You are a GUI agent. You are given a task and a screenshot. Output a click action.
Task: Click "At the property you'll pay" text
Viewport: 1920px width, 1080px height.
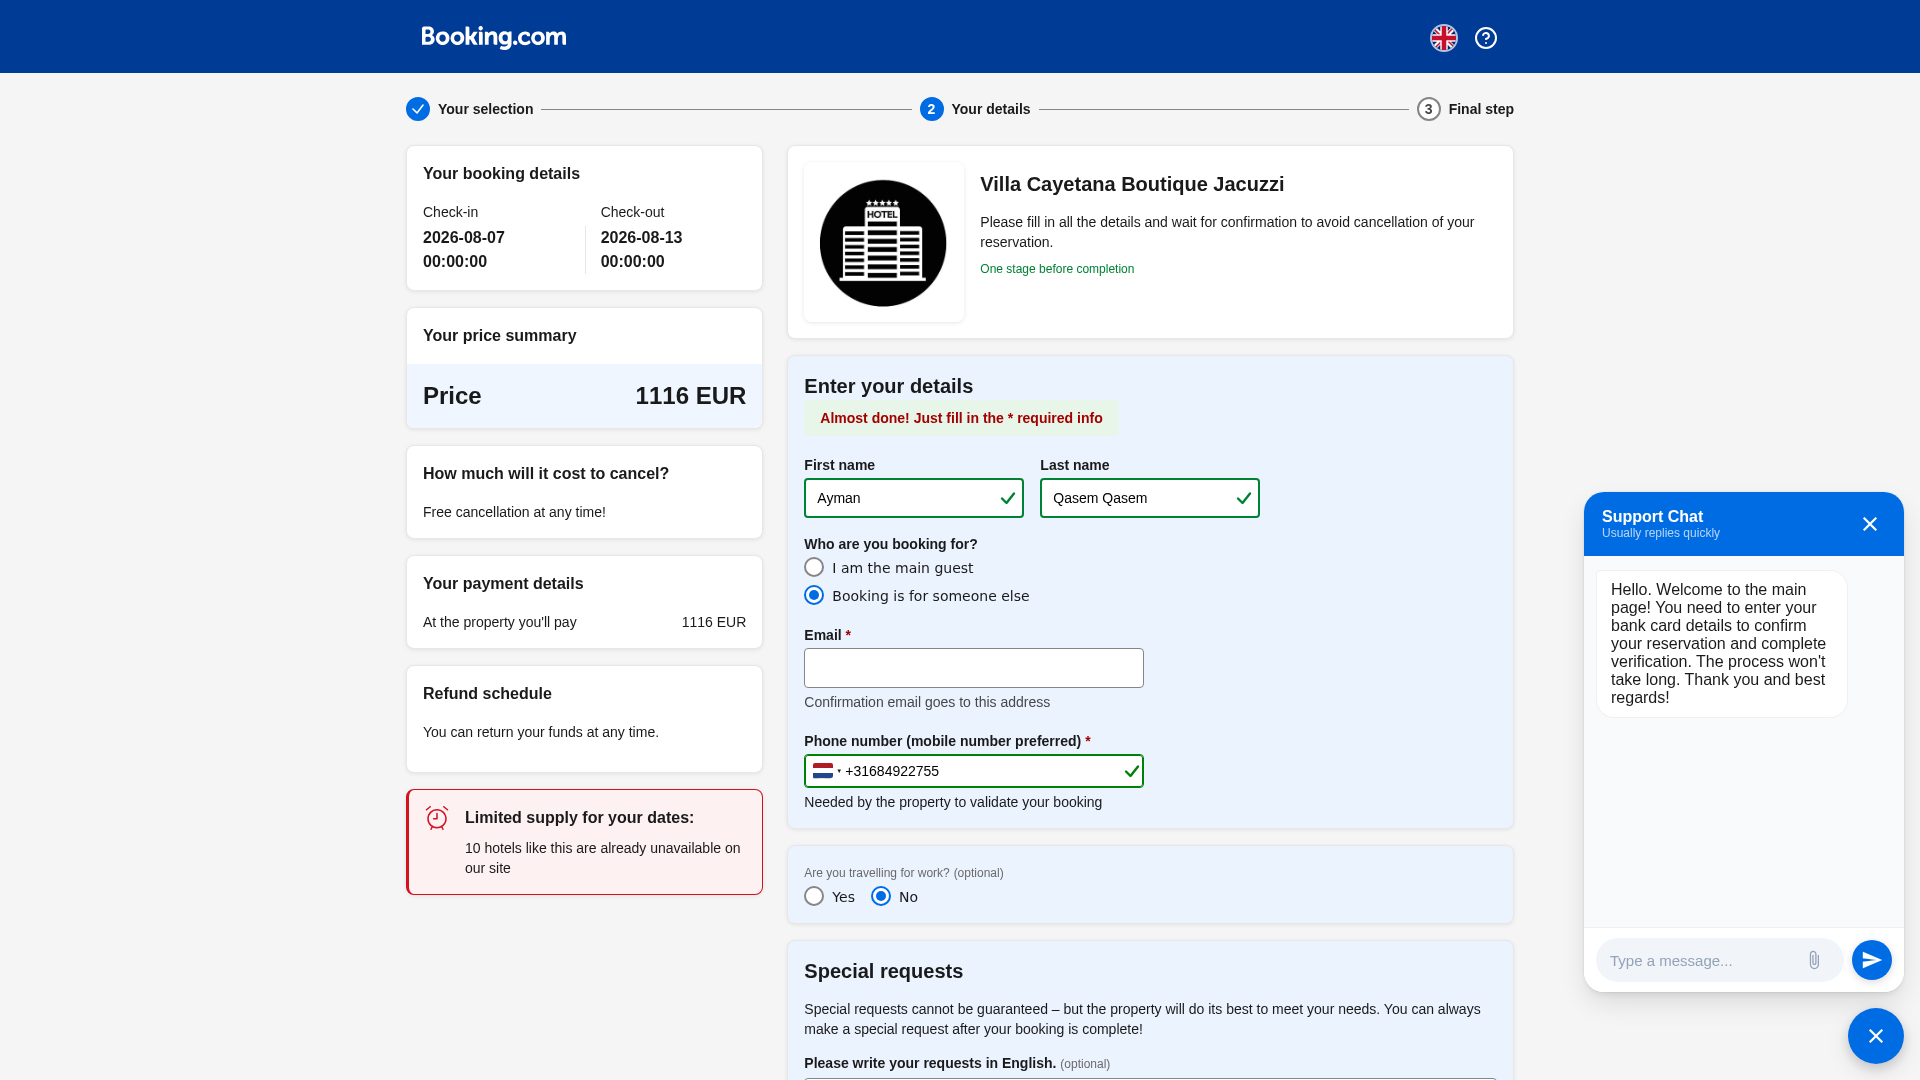click(500, 622)
